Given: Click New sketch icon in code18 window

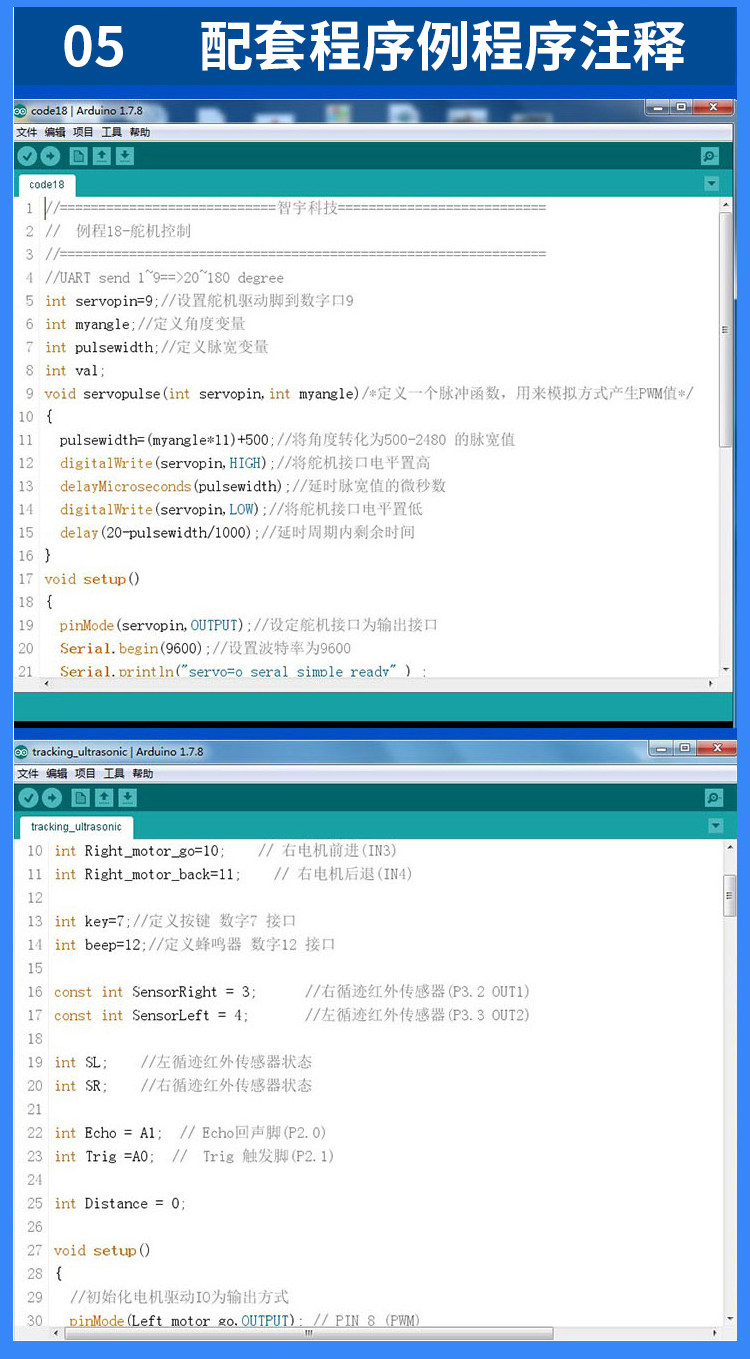Looking at the screenshot, I should (x=78, y=156).
